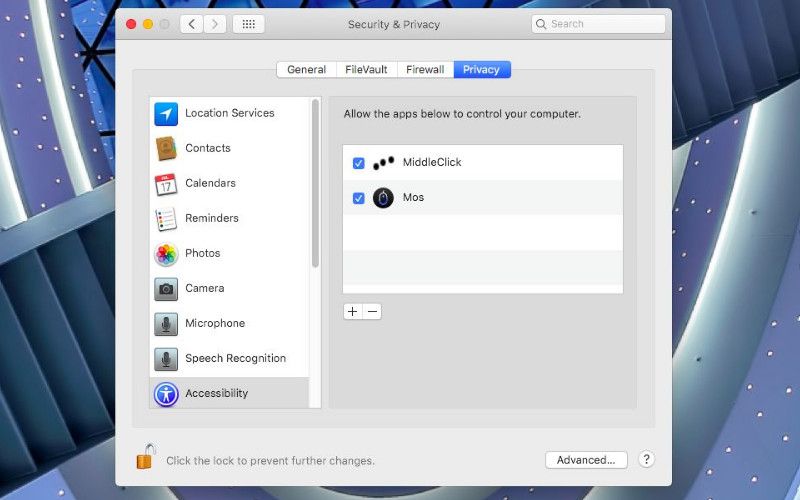Click the Reminders list icon

tap(166, 218)
